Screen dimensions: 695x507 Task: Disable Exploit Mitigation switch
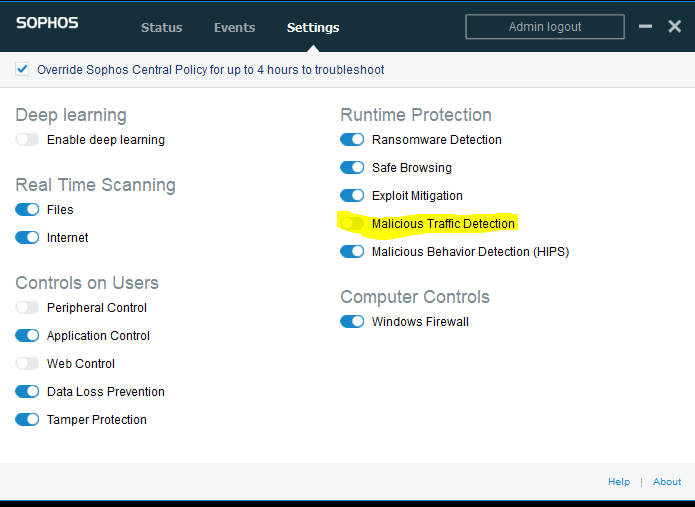pos(352,195)
